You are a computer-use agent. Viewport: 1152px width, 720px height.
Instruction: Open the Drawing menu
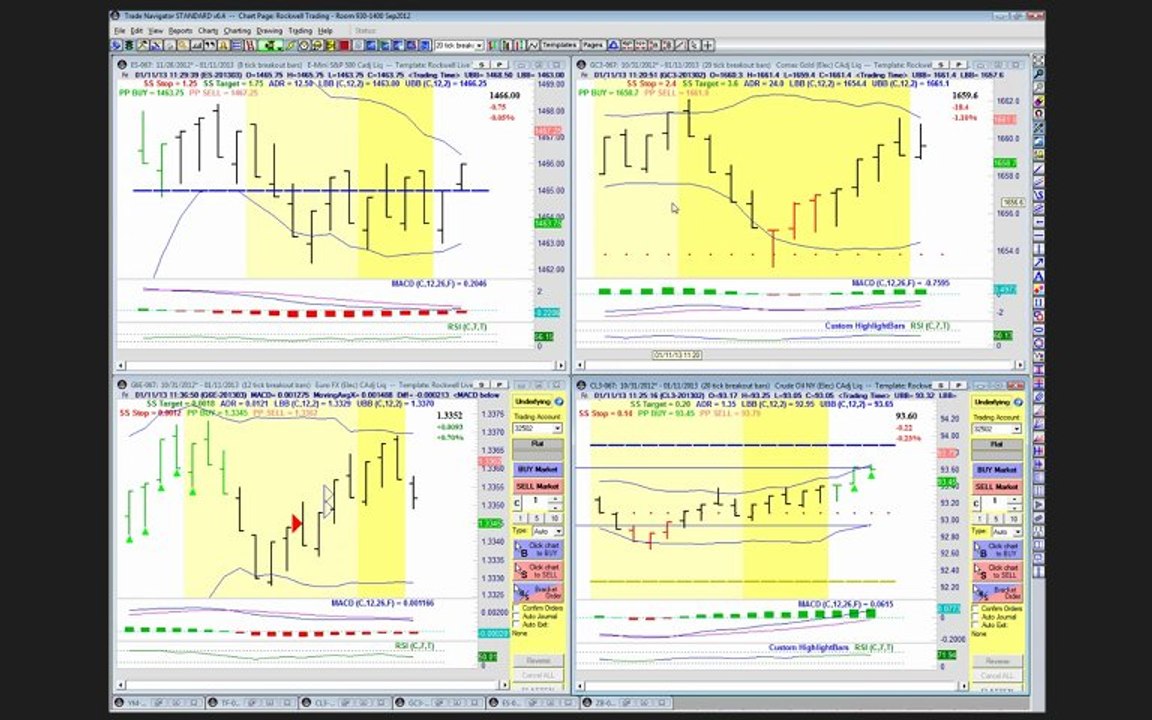(269, 31)
